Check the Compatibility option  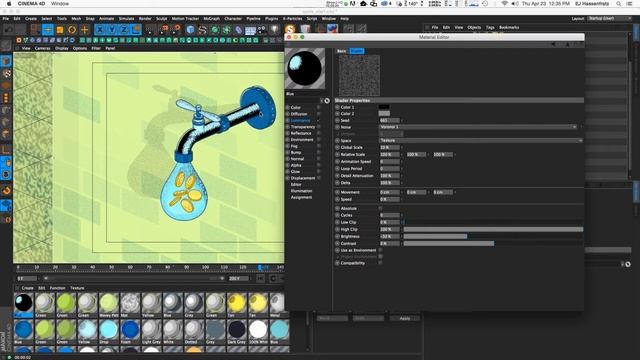pos(380,263)
